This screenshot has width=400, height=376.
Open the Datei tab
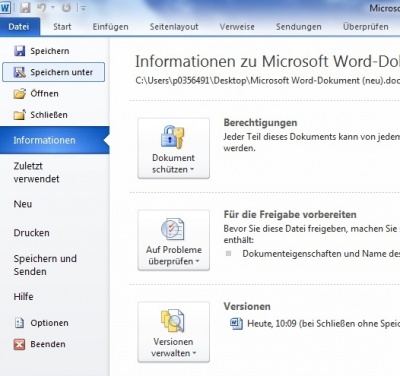click(x=19, y=27)
